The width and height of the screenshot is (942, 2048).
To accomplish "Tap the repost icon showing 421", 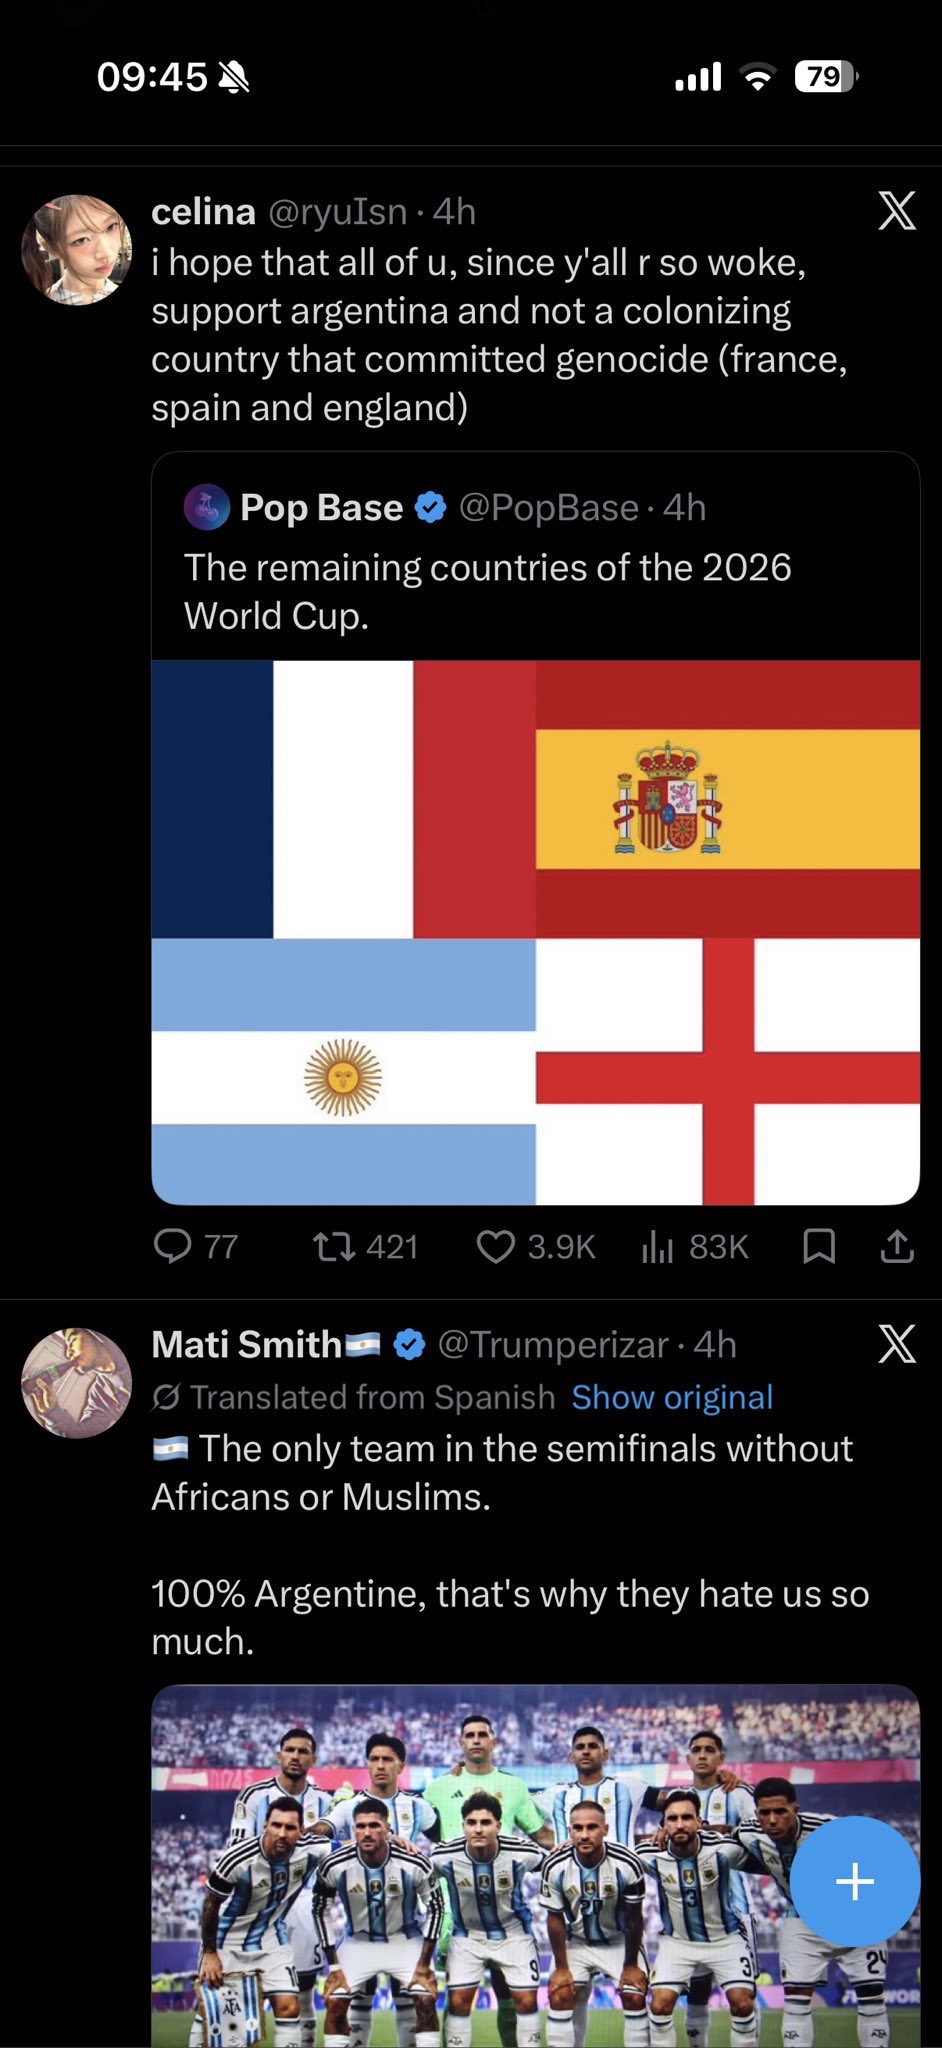I will point(333,1247).
